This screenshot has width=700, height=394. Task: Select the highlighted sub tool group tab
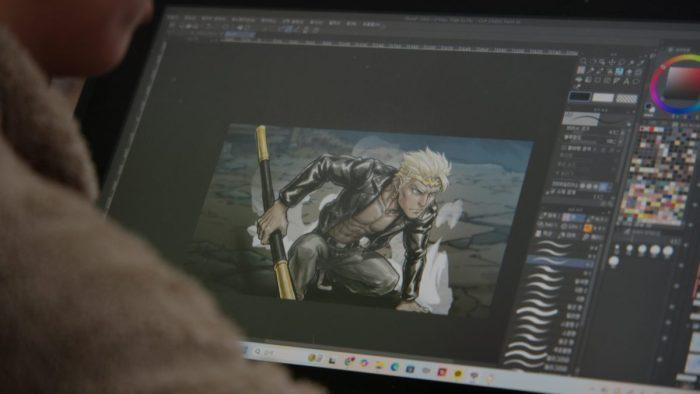tap(574, 217)
